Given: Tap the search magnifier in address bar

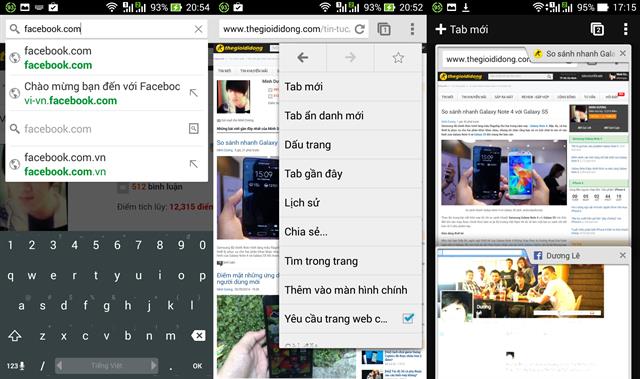Looking at the screenshot, I should point(14,29).
